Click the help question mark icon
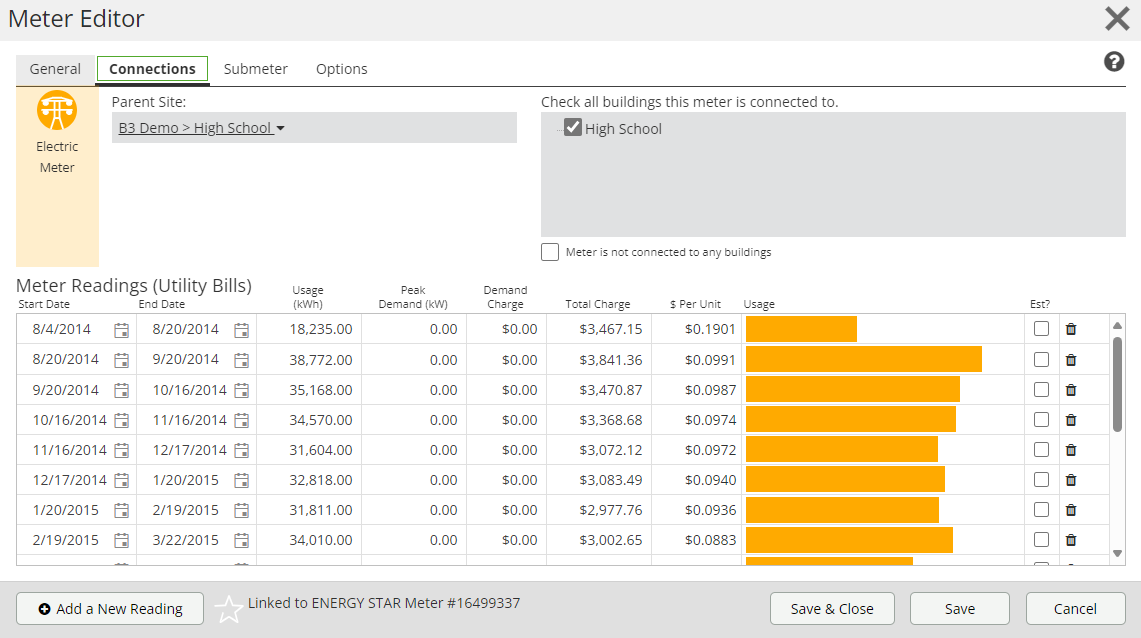 (x=1114, y=62)
